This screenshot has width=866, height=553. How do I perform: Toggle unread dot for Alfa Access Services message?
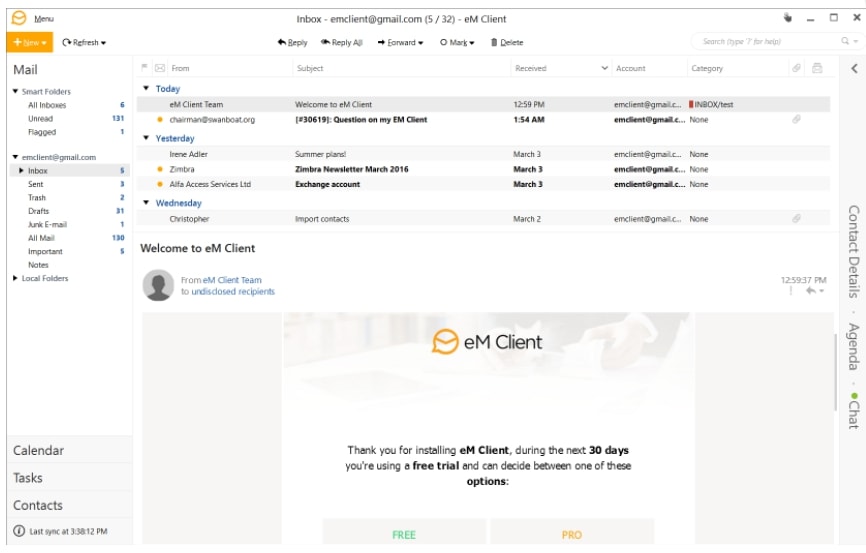click(160, 184)
